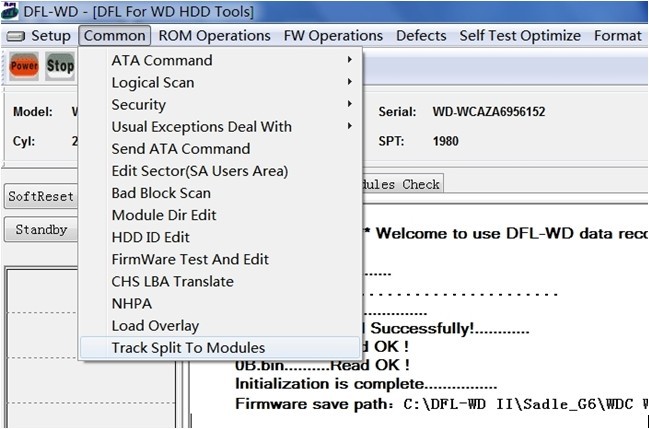Click the Welcome to use DFL-WD log line
The height and width of the screenshot is (429, 649).
tap(506, 234)
